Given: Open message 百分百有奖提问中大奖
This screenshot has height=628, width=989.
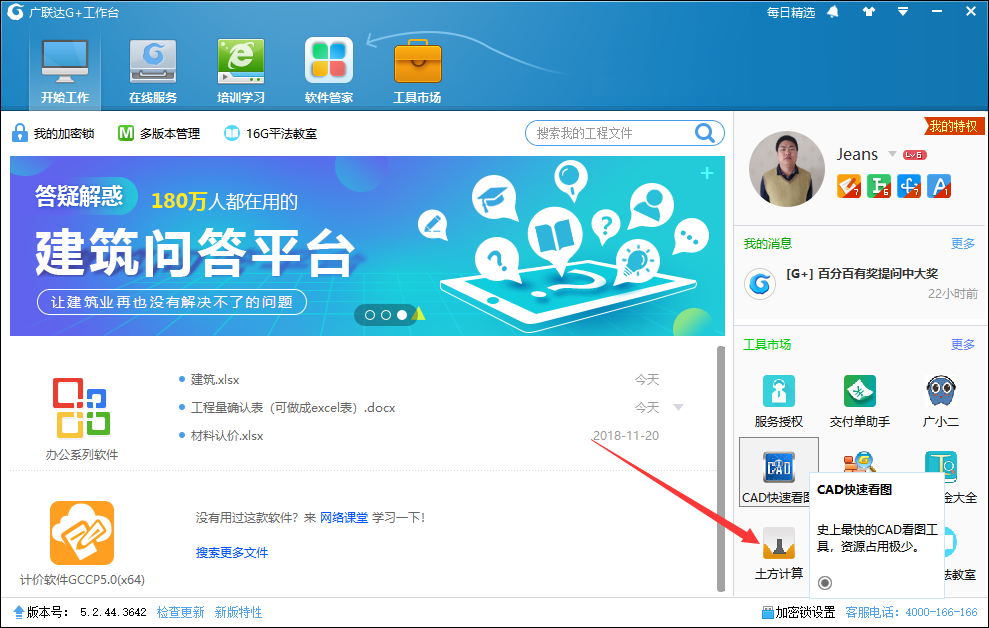Looking at the screenshot, I should [862, 274].
